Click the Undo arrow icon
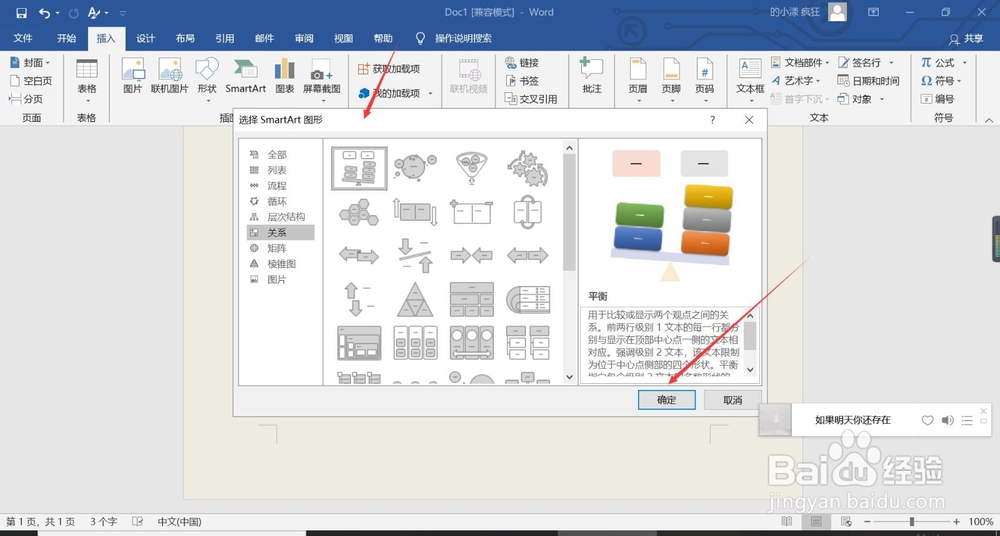This screenshot has width=1000, height=536. 44,13
